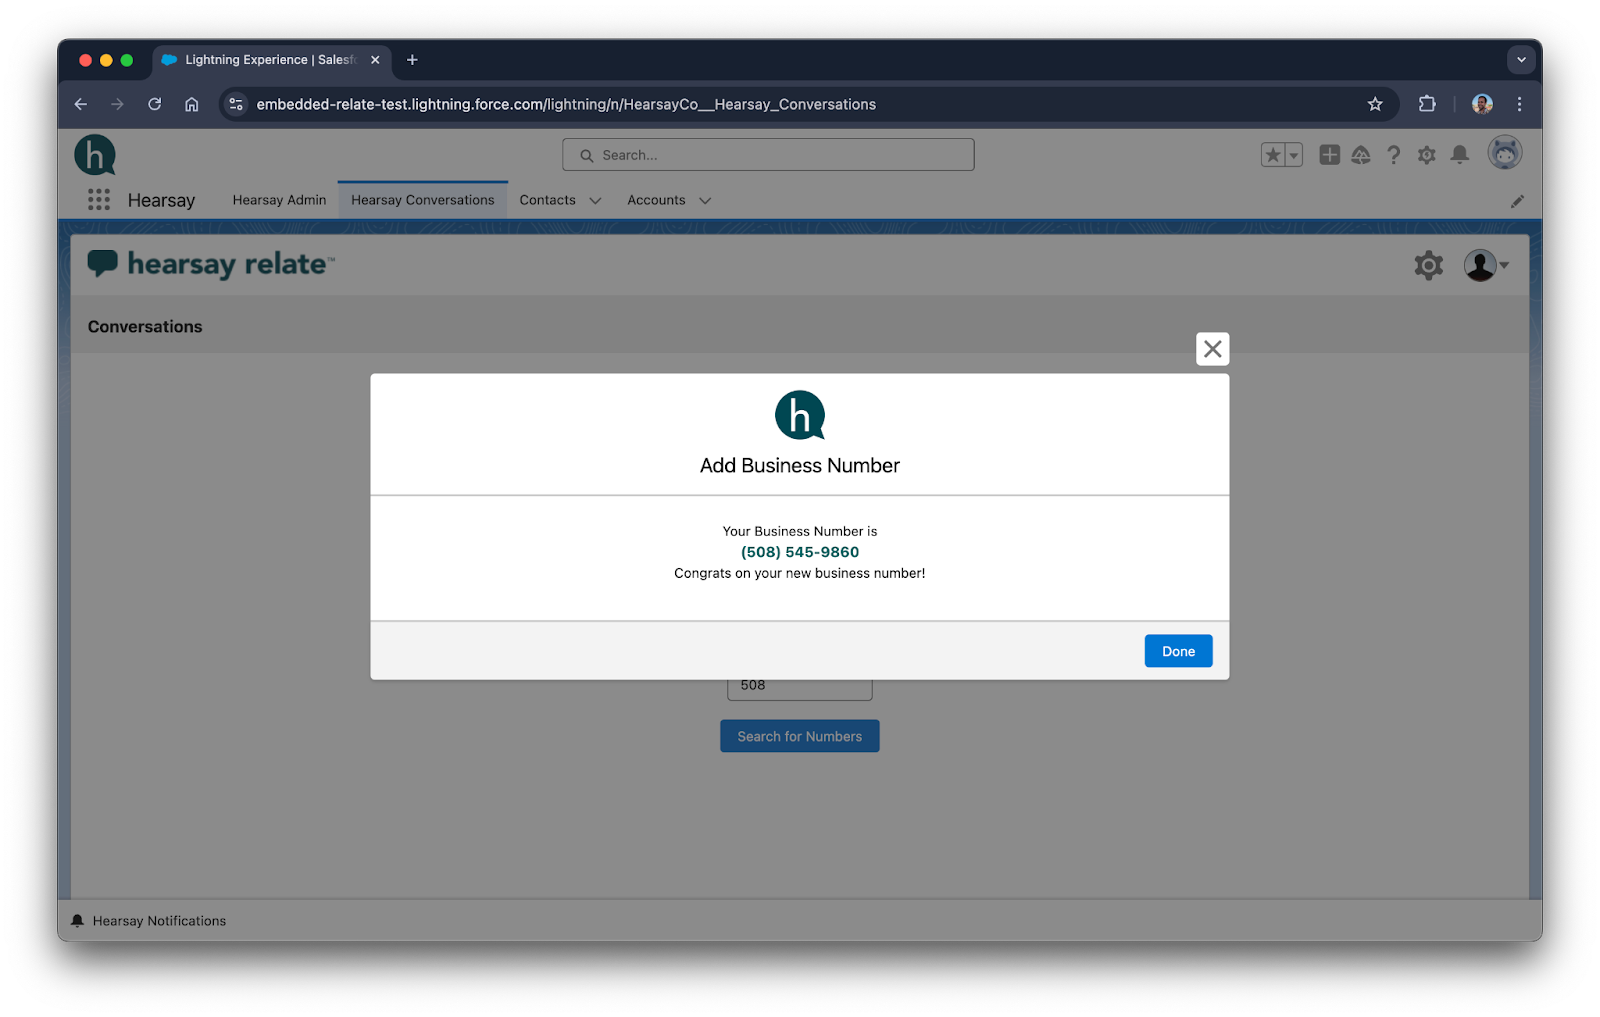1600x1017 pixels.
Task: Open the Salesforce App Launcher grid
Action: point(98,200)
